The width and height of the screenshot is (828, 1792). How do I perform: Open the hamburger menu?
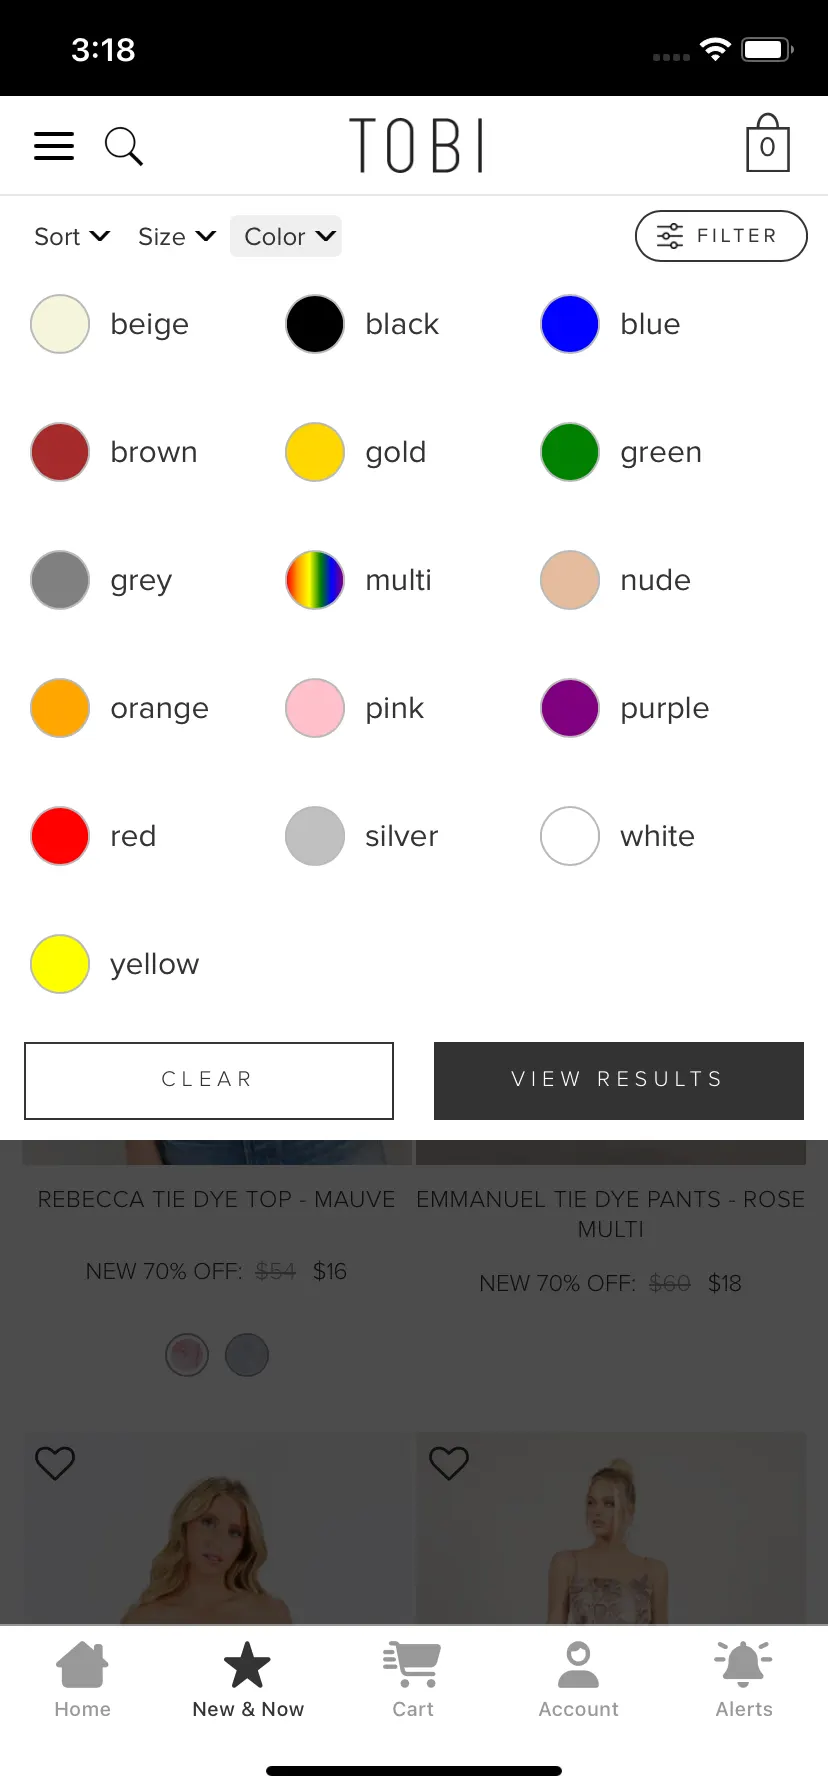[54, 146]
